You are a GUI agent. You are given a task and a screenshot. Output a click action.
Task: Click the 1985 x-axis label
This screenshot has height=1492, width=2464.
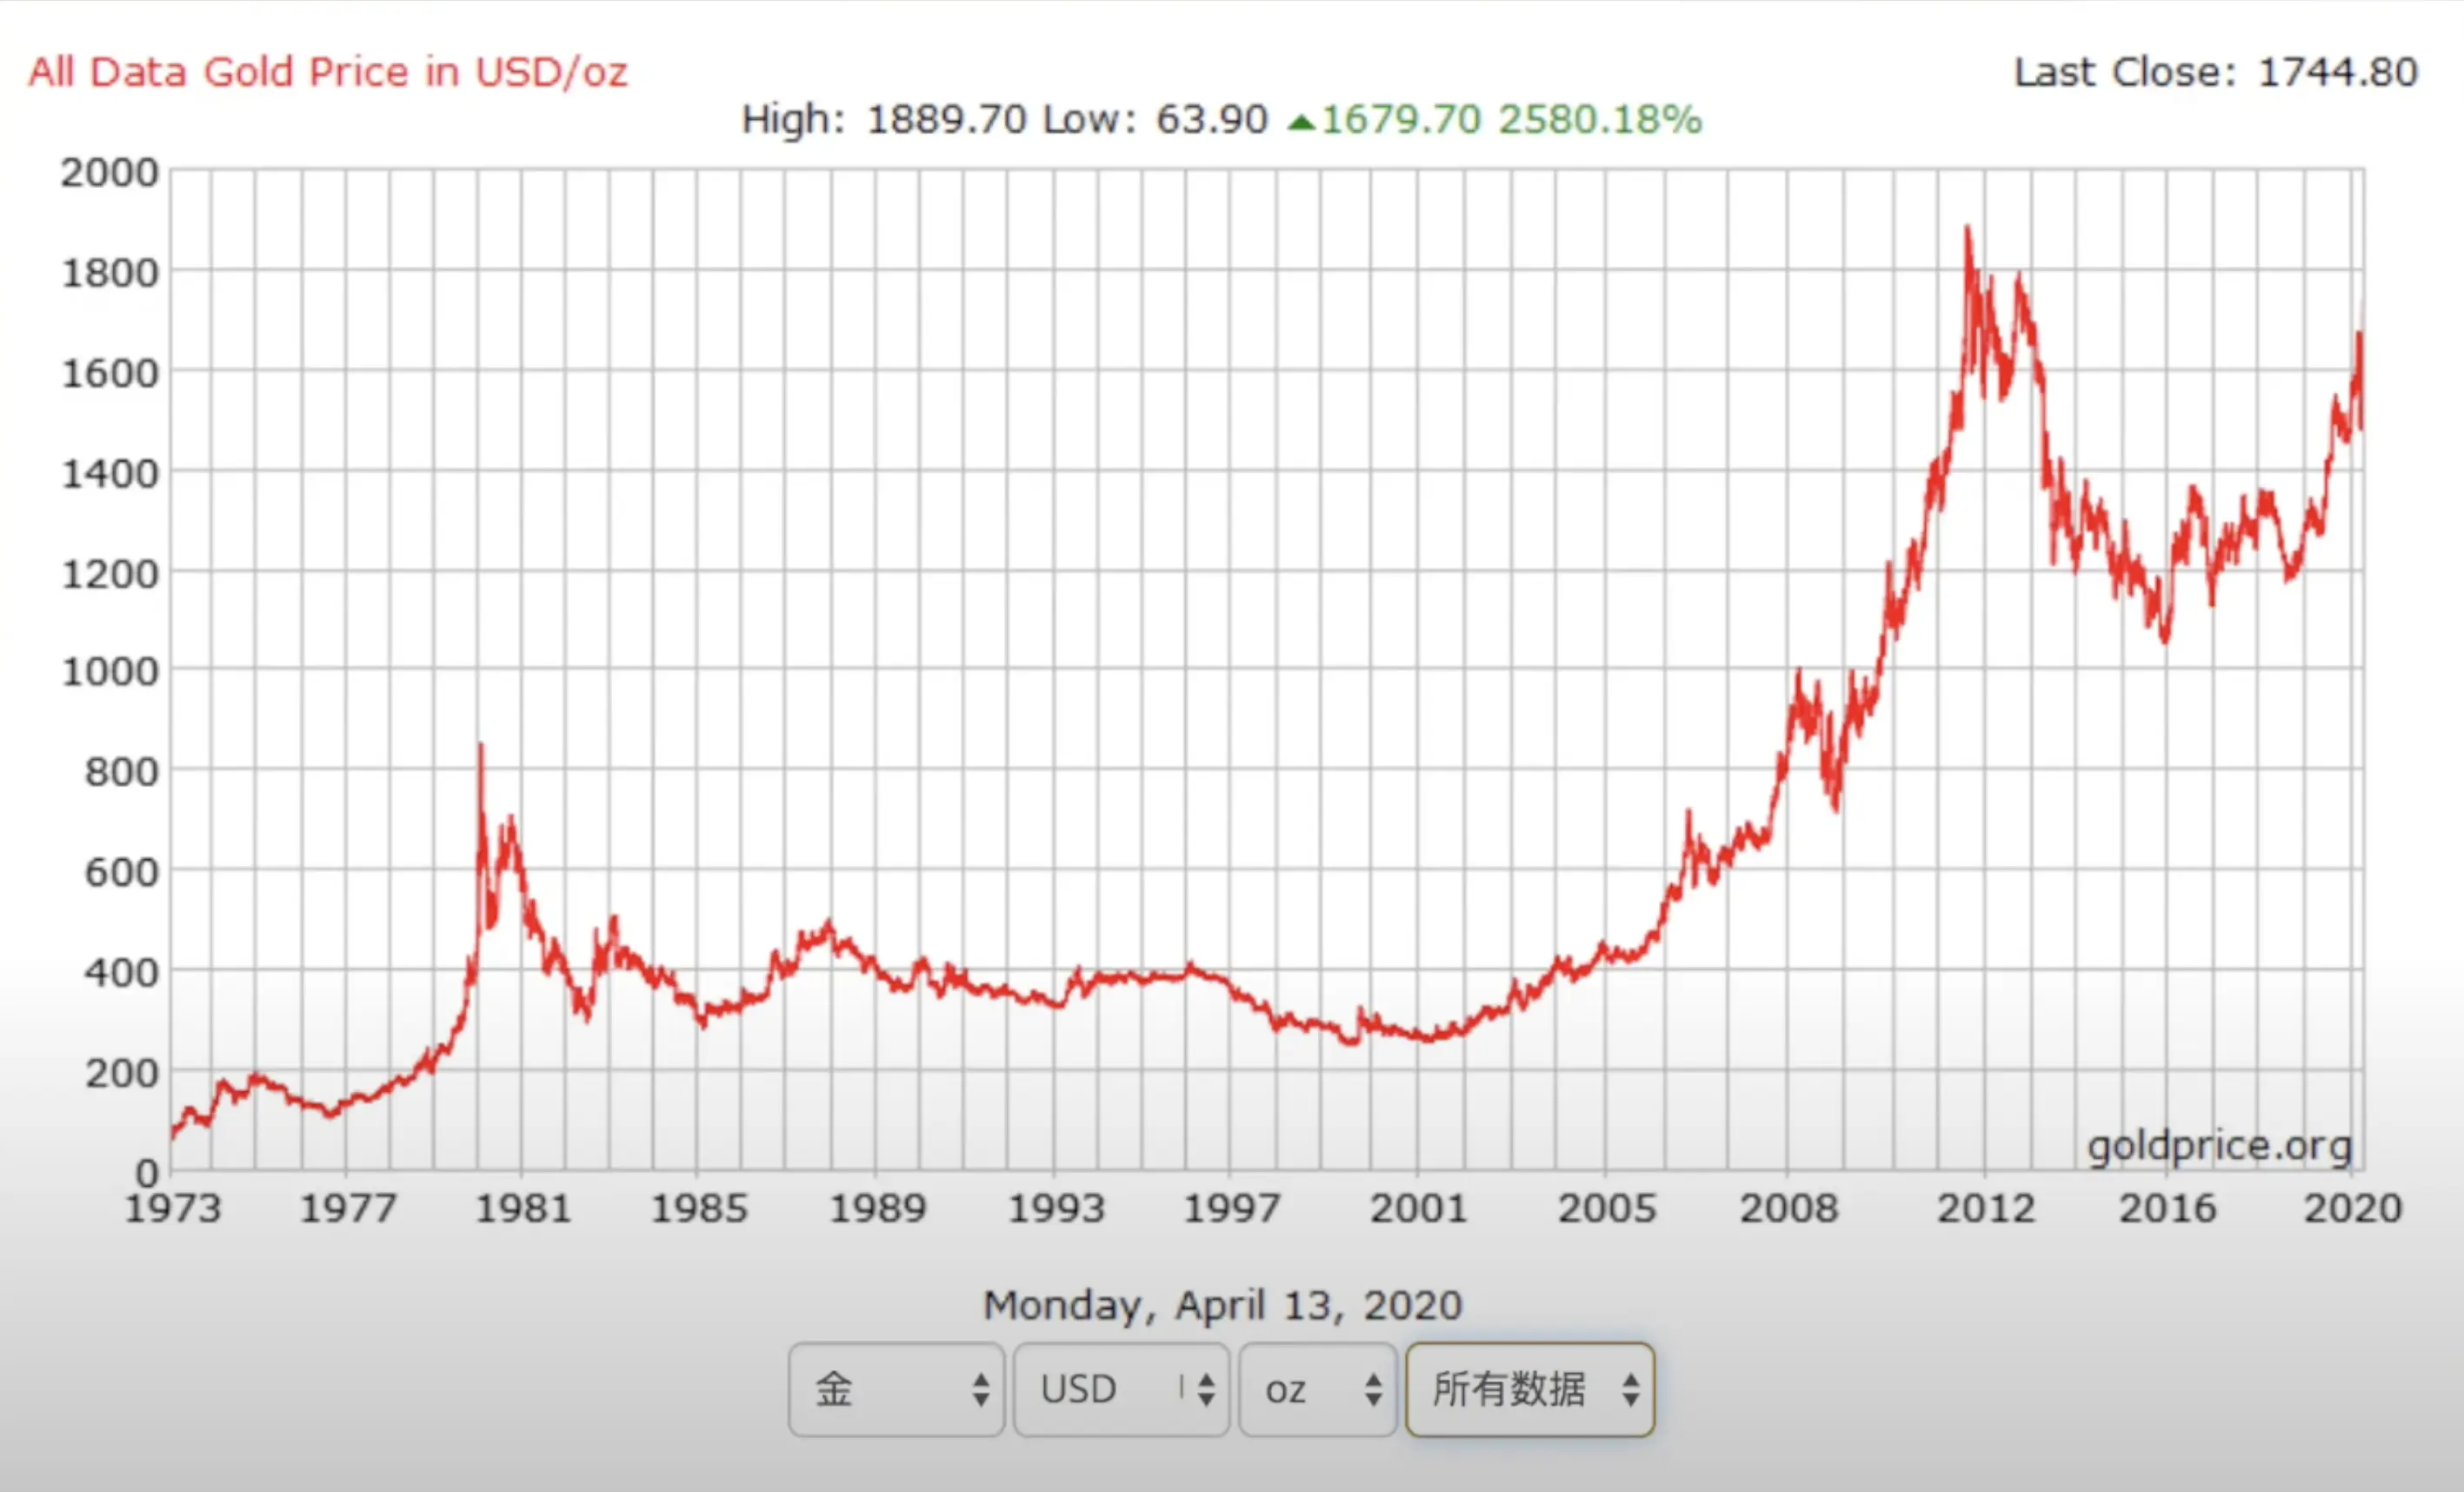[x=699, y=1209]
